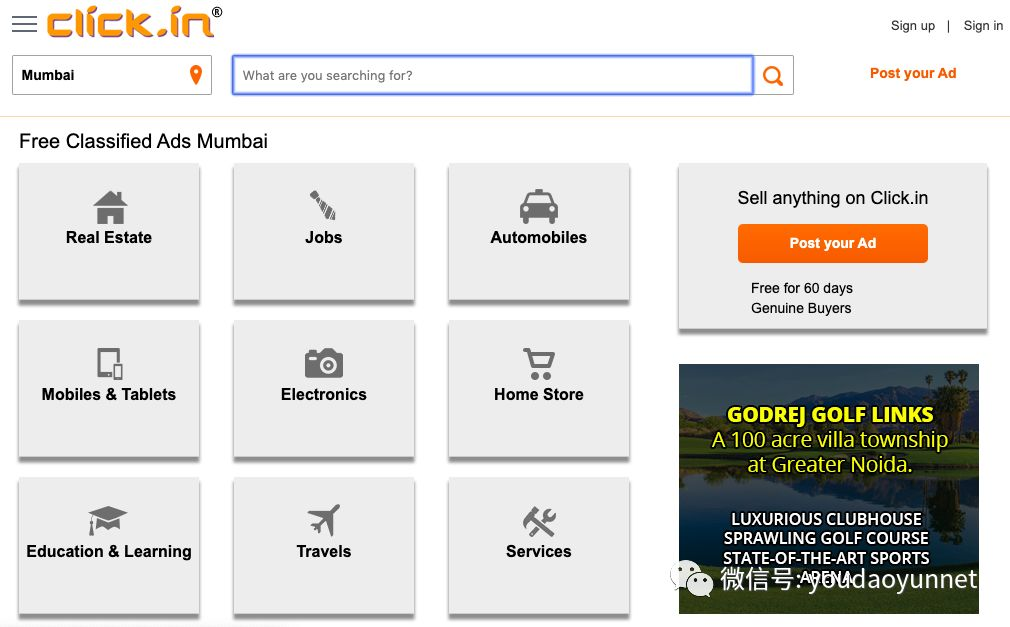
Task: Click the Post your Ad header link
Action: (912, 73)
